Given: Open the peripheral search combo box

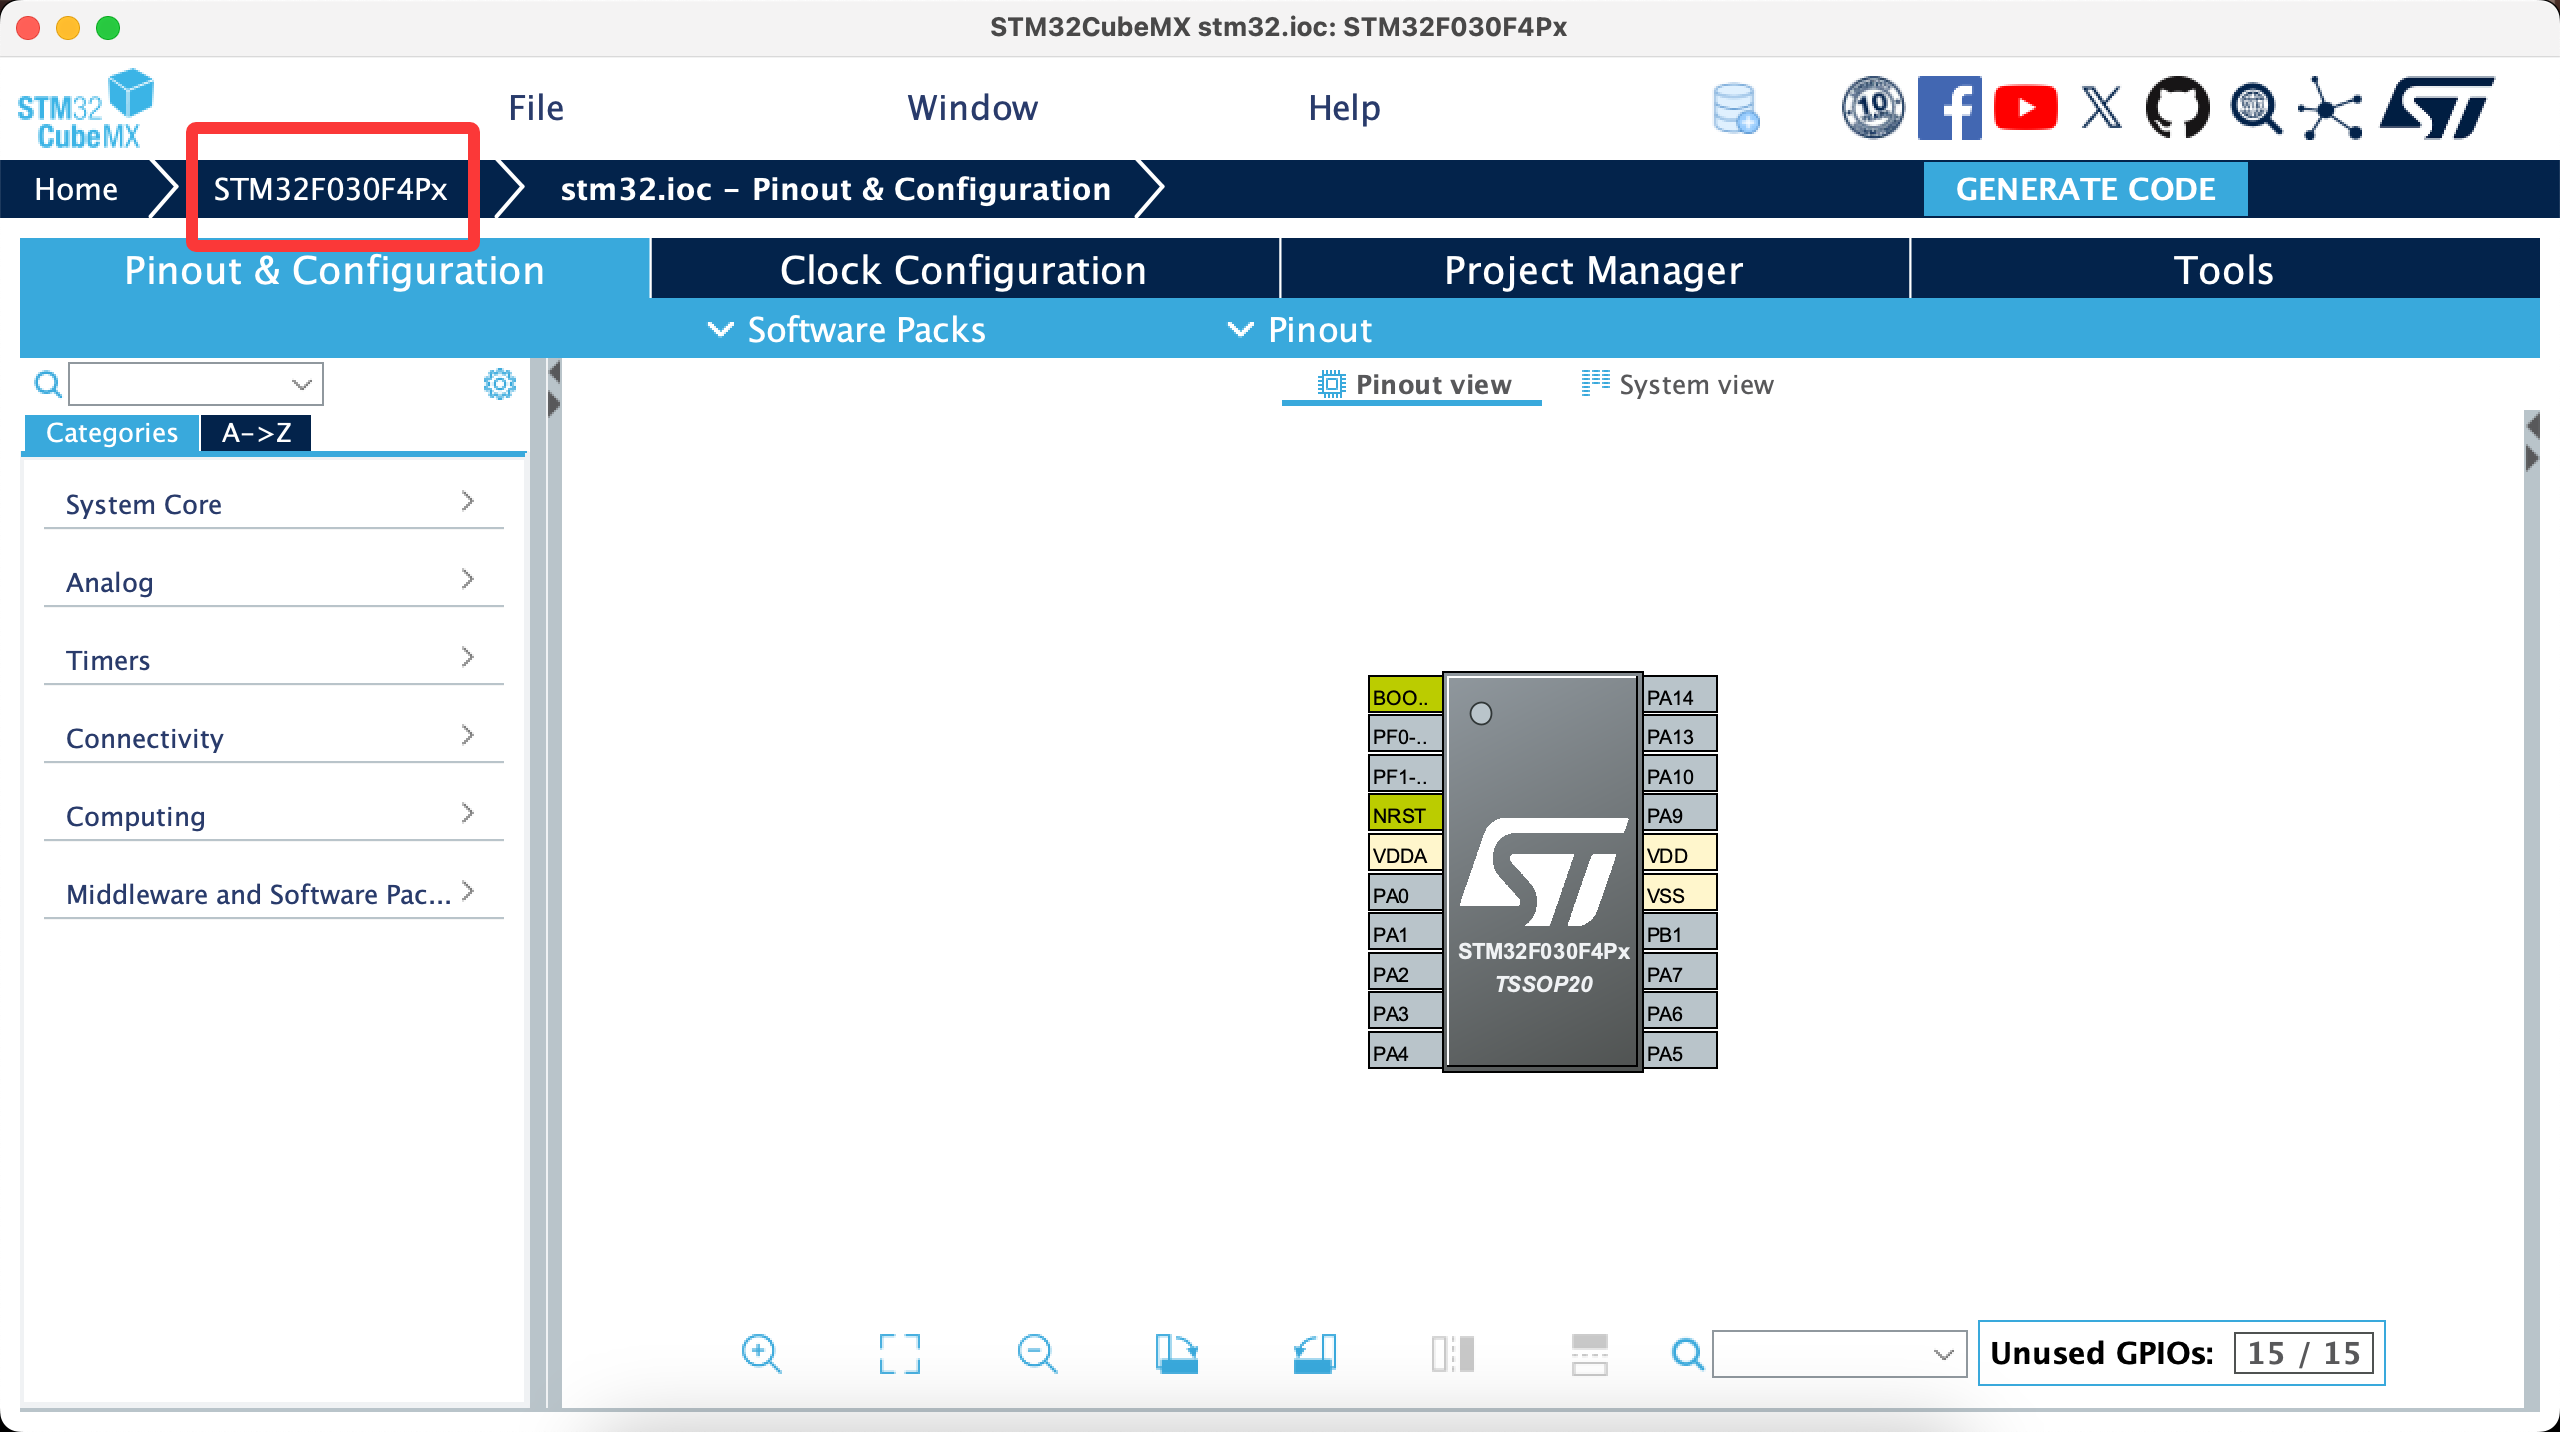Looking at the screenshot, I should [196, 384].
